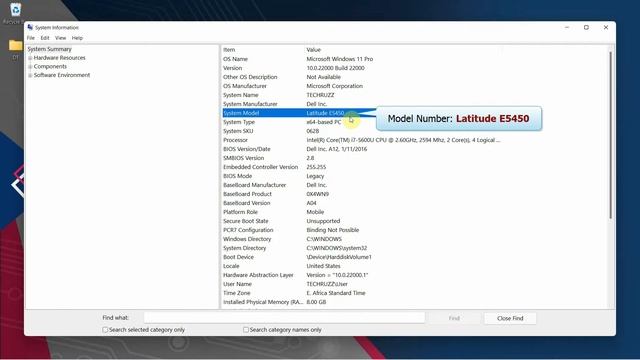Select the System Type row
640x360 pixels.
(x=414, y=122)
